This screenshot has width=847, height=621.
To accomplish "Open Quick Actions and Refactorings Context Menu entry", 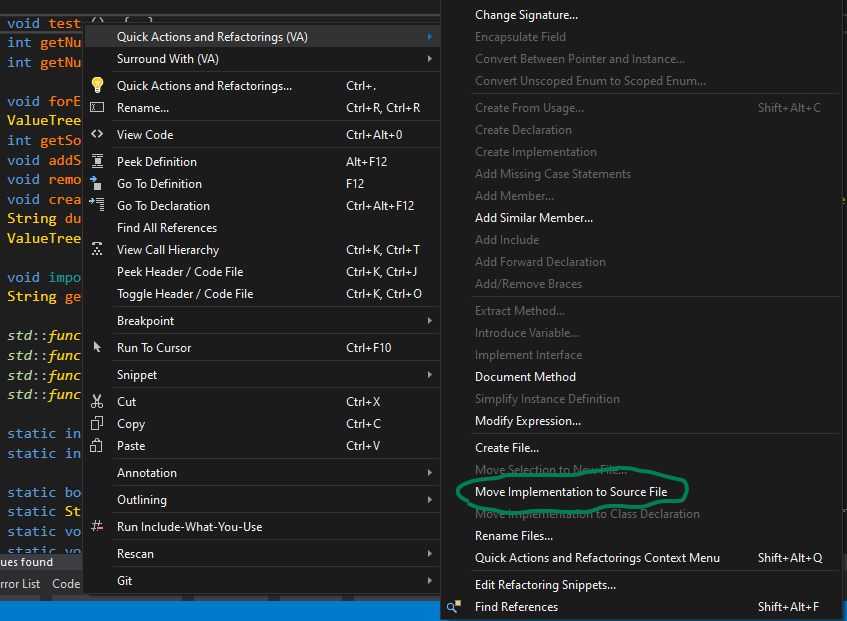I will tap(597, 558).
